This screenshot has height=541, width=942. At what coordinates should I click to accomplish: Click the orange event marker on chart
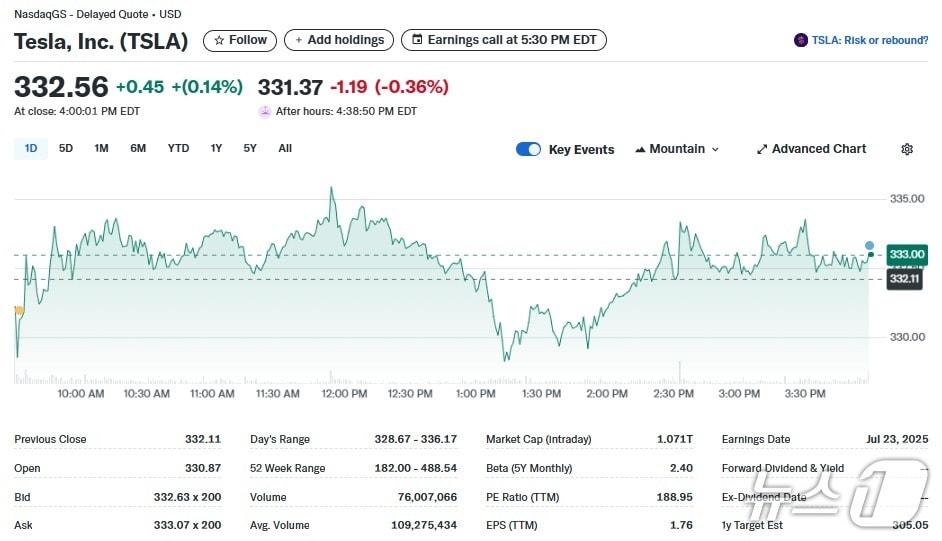click(x=19, y=311)
